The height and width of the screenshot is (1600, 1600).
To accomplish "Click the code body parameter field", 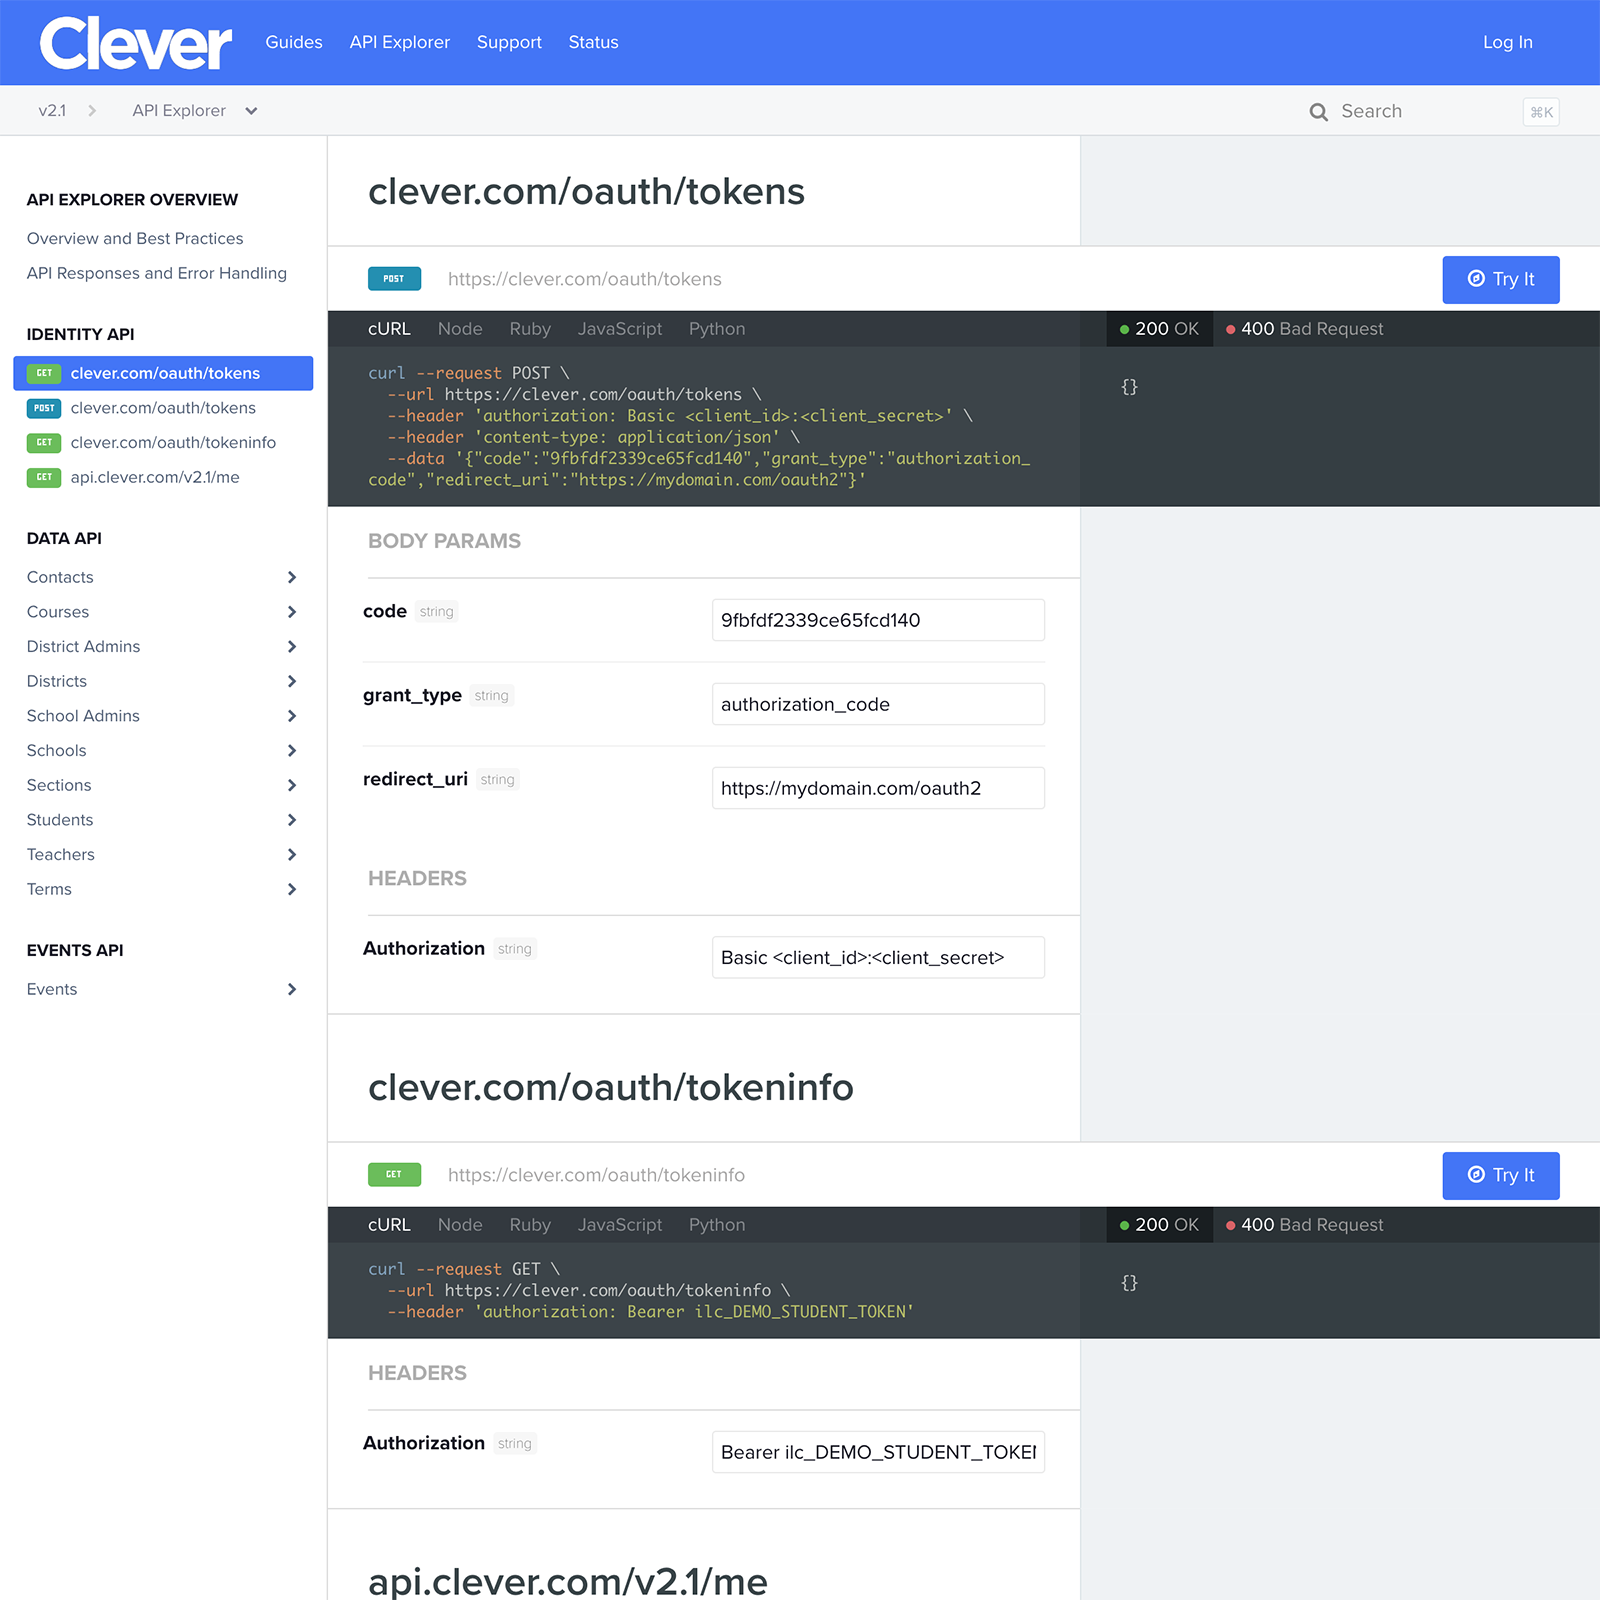I will [x=878, y=620].
